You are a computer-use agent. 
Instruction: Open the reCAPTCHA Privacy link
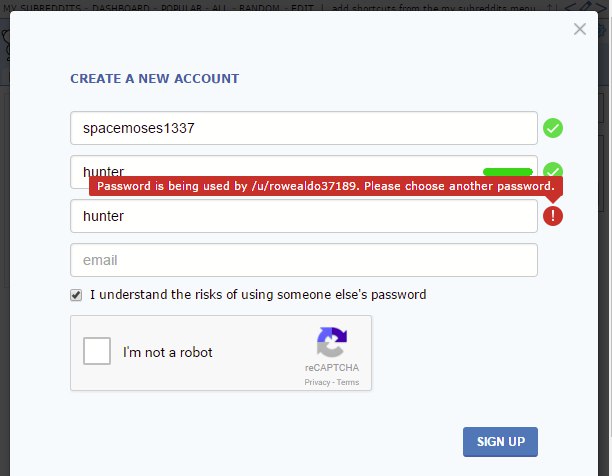(317, 382)
